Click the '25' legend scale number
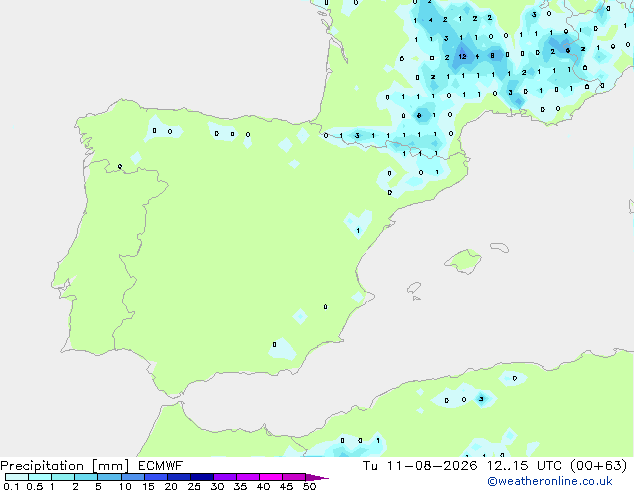This screenshot has width=634, height=490. coord(194,486)
